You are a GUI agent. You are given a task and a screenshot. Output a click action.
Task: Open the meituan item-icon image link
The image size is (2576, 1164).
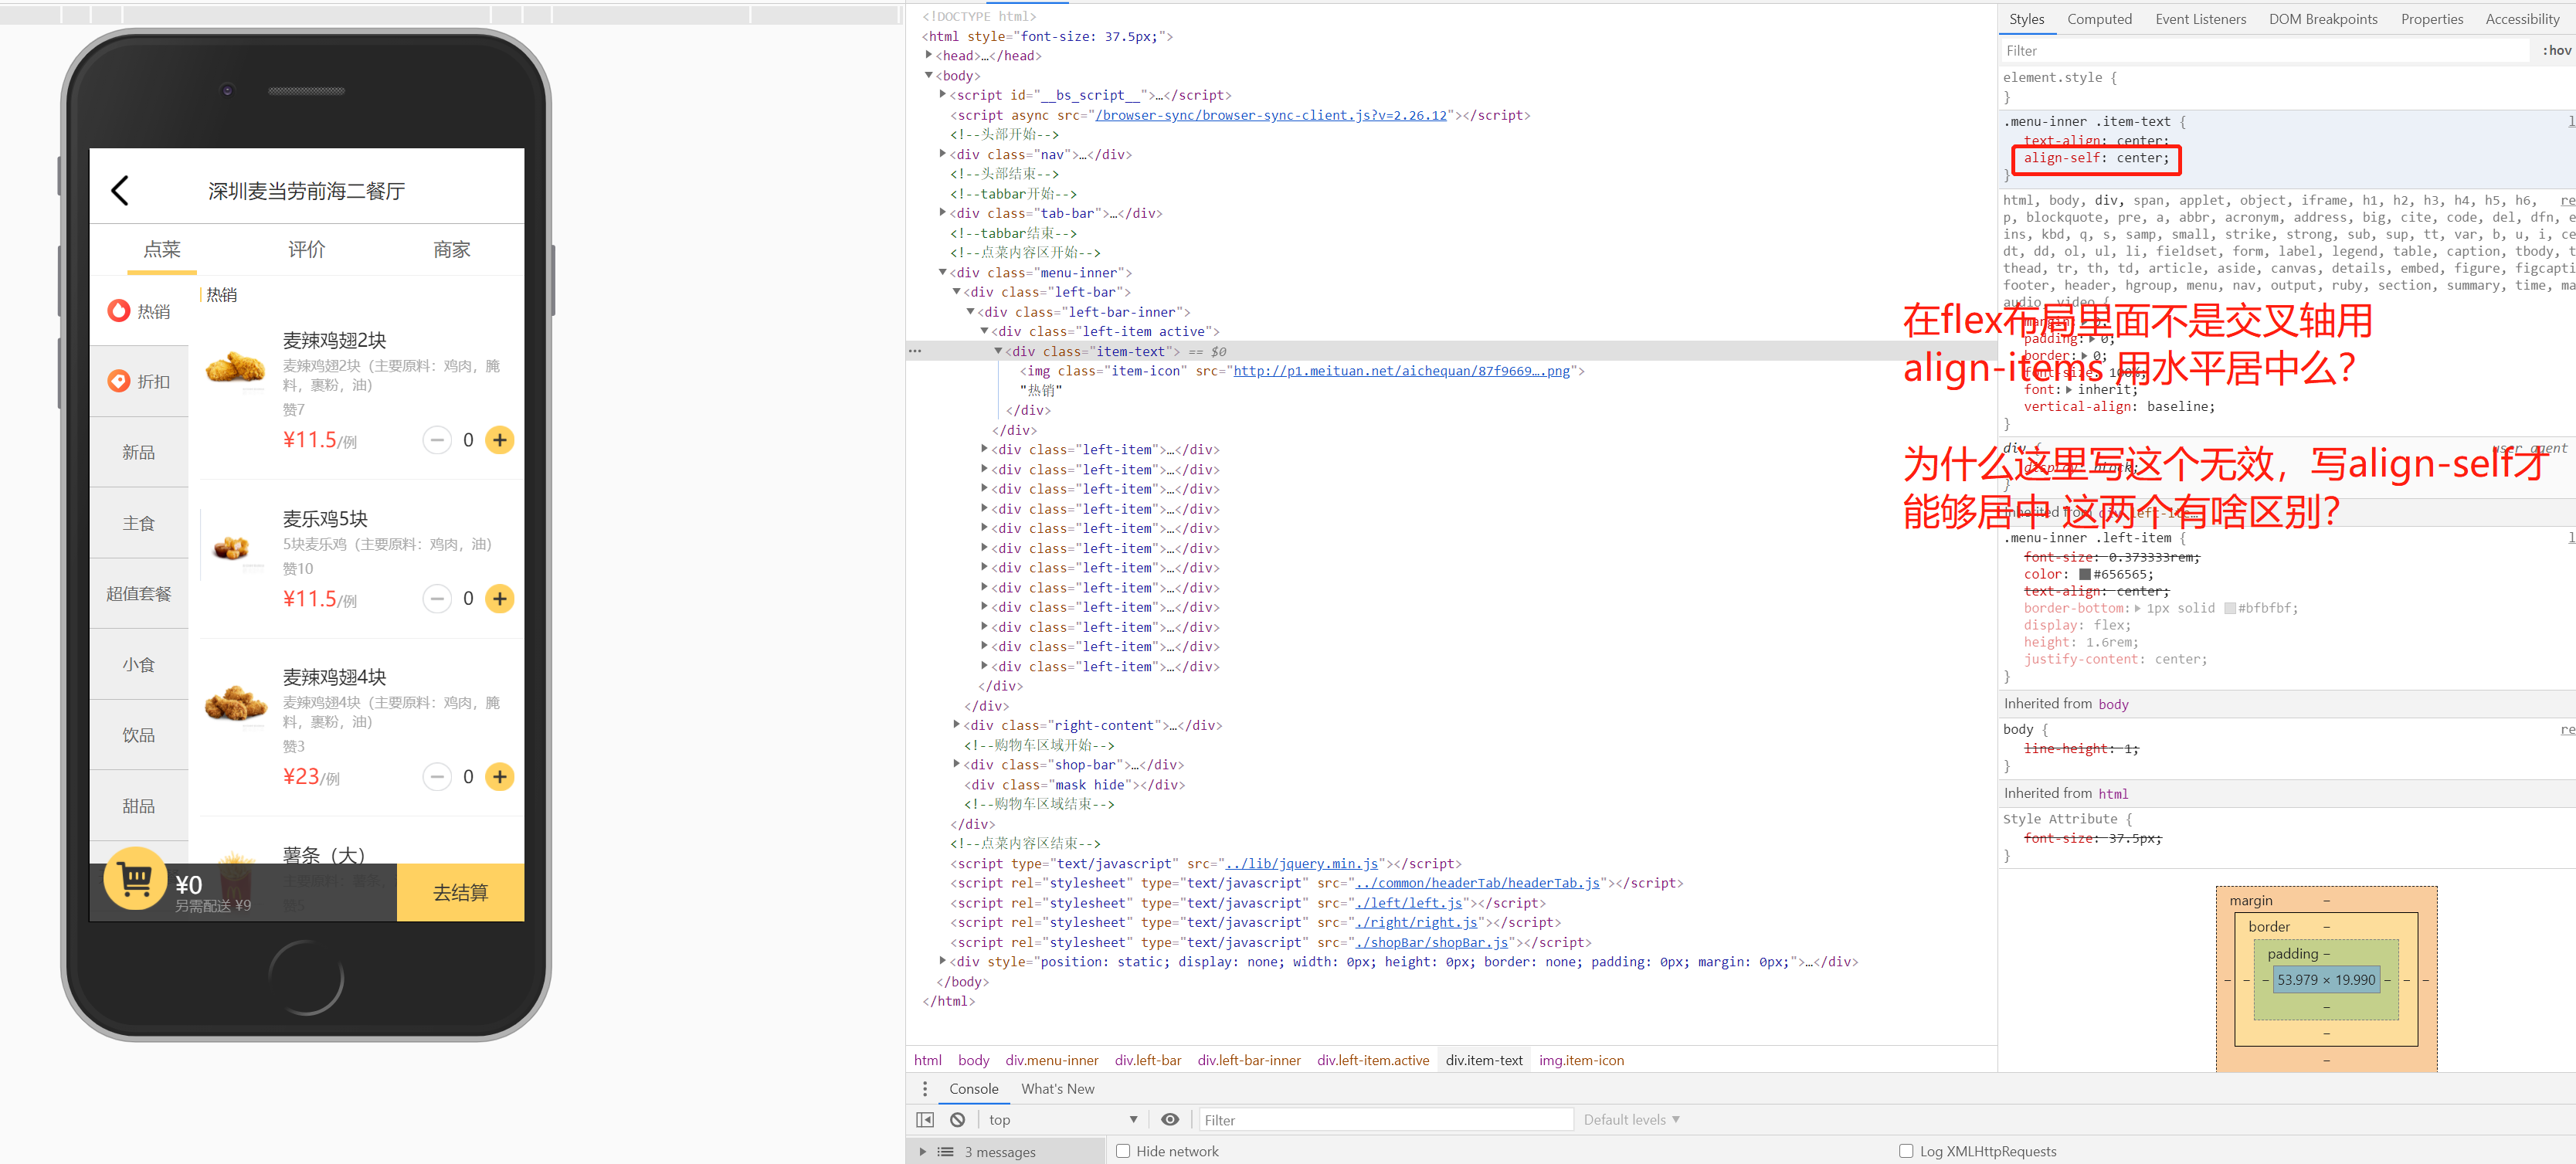pyautogui.click(x=1401, y=371)
